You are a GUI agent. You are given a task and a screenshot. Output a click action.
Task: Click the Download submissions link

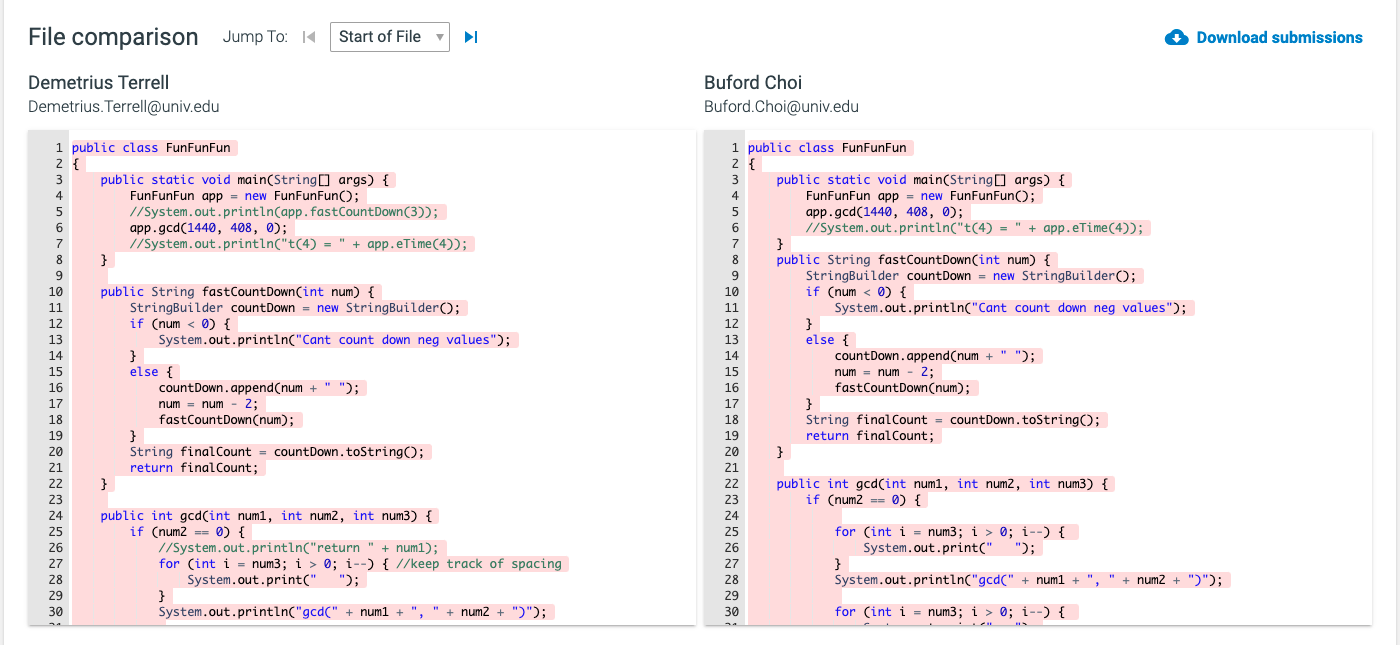(x=1279, y=37)
